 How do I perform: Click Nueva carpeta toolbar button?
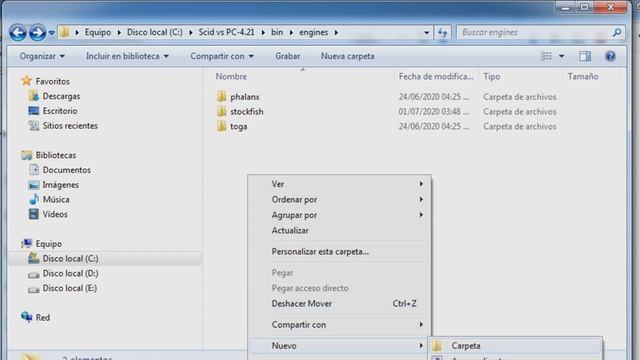pyautogui.click(x=347, y=56)
